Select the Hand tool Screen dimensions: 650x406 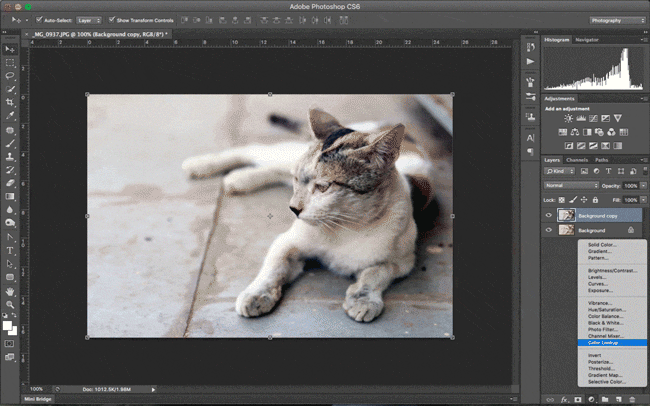pyautogui.click(x=10, y=292)
